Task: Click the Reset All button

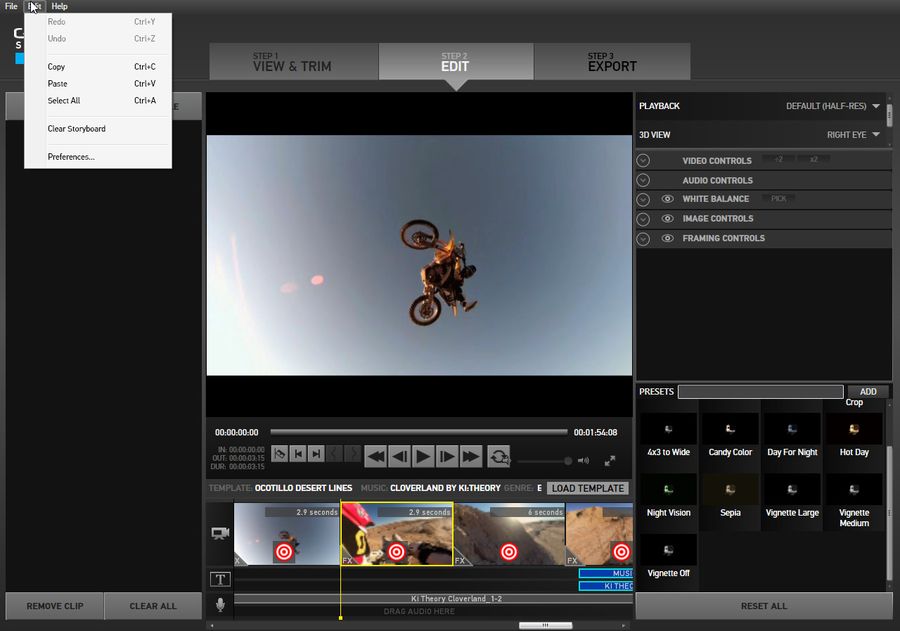Action: tap(763, 606)
